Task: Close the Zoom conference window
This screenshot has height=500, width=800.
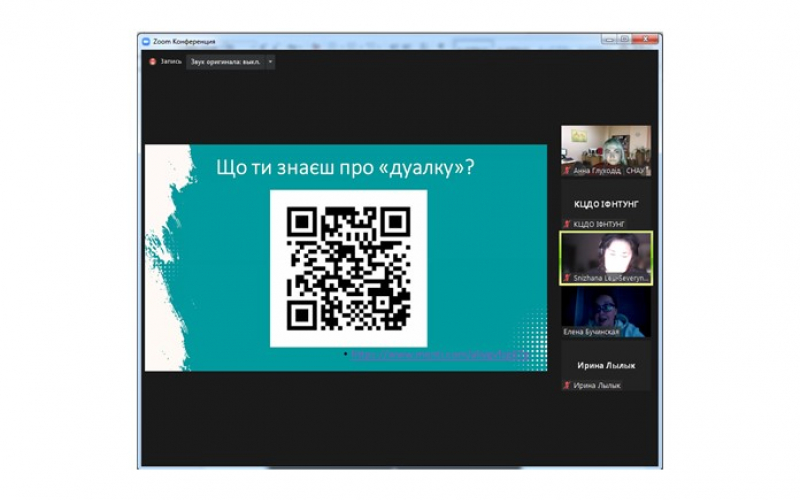Action: click(645, 39)
